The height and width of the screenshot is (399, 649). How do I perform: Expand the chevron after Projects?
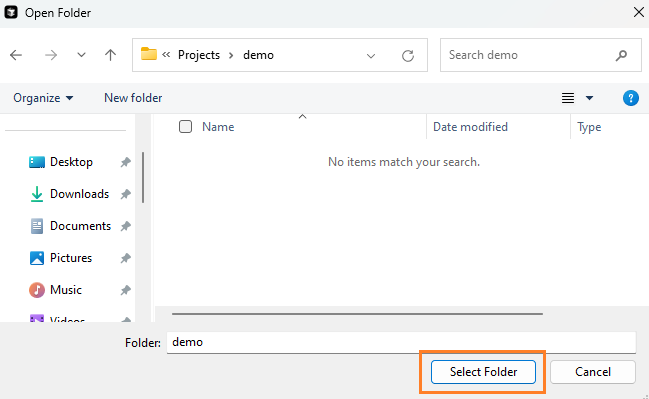(x=231, y=55)
